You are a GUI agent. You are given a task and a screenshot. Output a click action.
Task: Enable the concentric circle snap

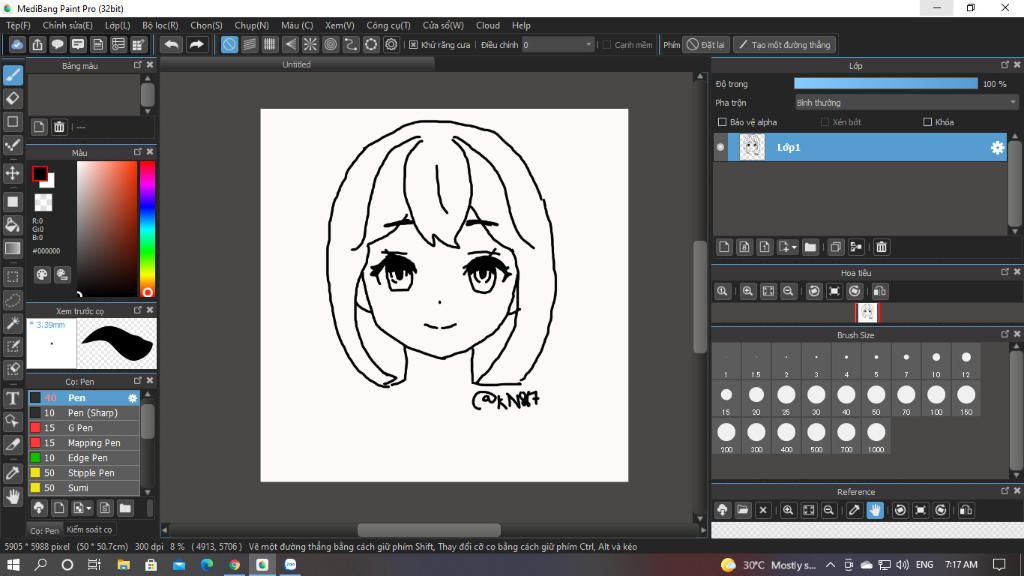330,44
